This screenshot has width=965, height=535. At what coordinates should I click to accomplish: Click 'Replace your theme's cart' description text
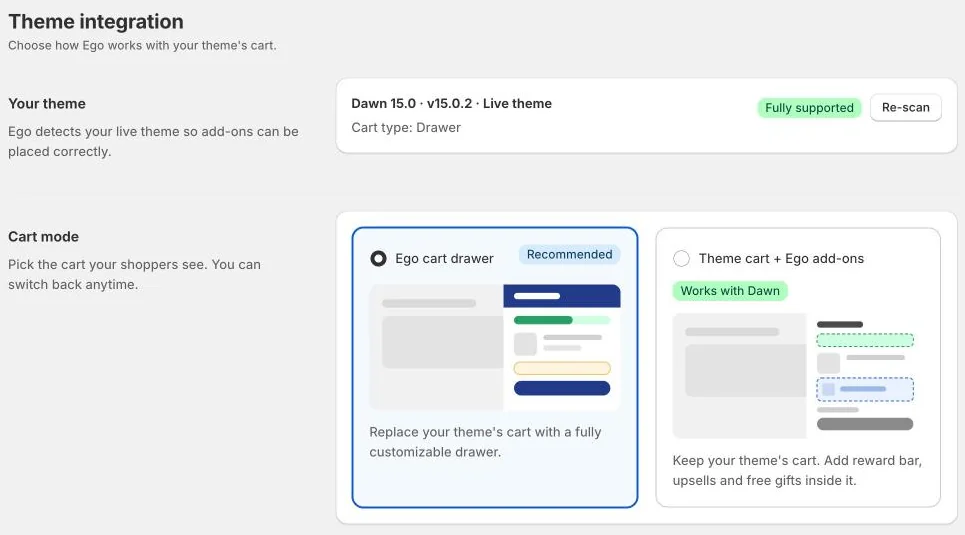click(x=486, y=442)
